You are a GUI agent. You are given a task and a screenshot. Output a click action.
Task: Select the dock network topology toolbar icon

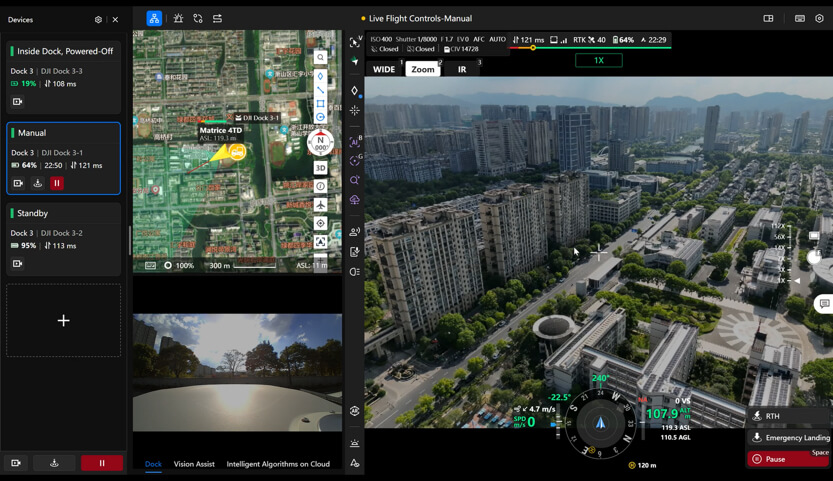pos(154,19)
